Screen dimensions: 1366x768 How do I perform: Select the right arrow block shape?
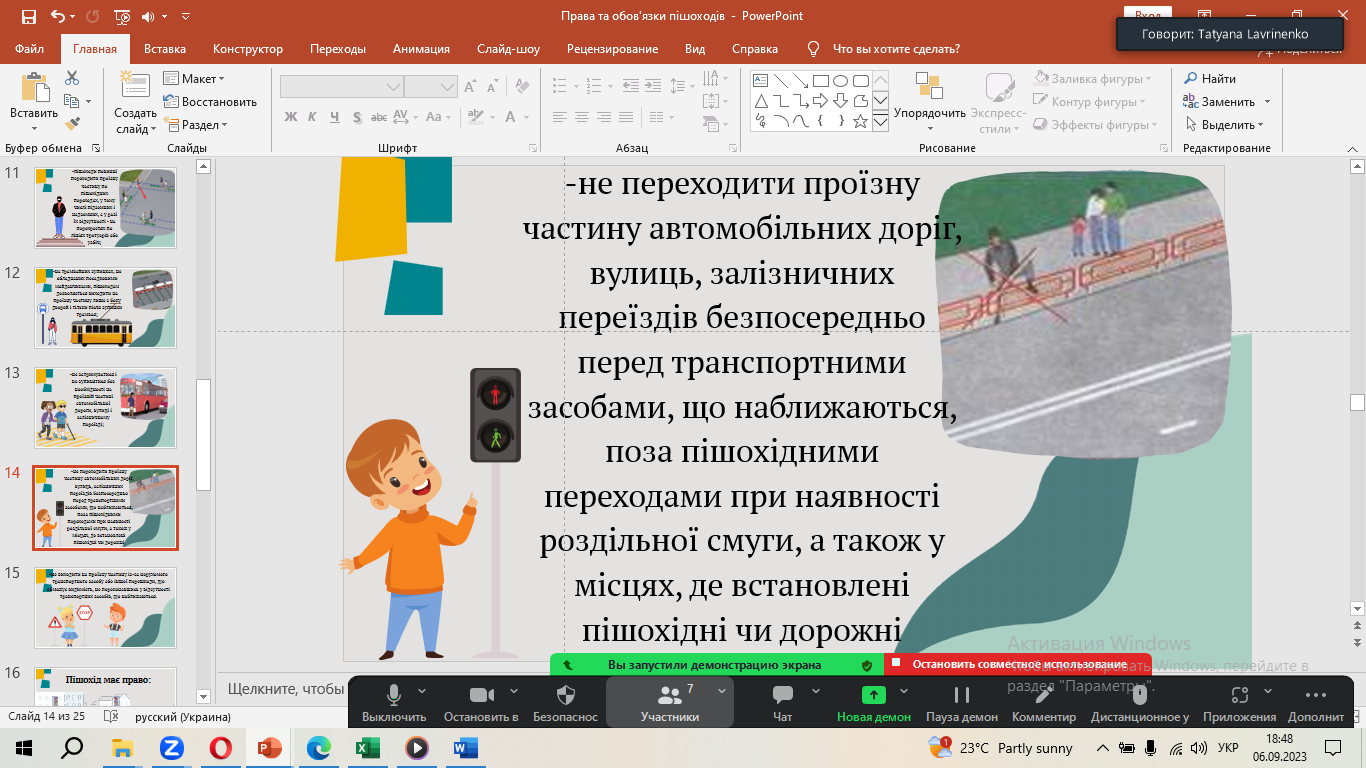(820, 101)
